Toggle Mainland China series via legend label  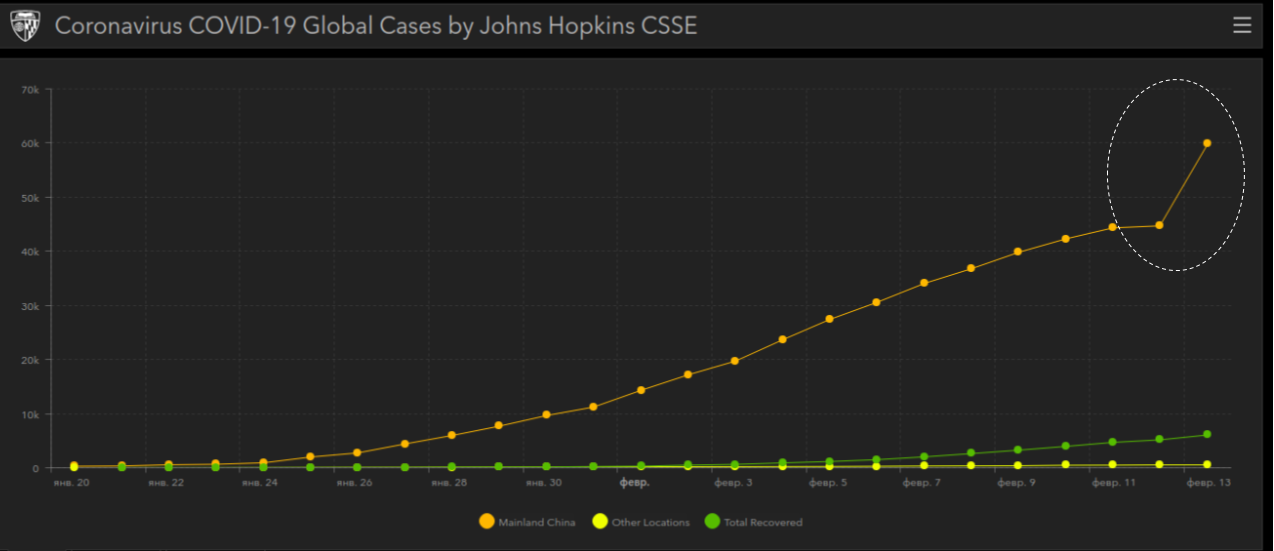coord(536,522)
